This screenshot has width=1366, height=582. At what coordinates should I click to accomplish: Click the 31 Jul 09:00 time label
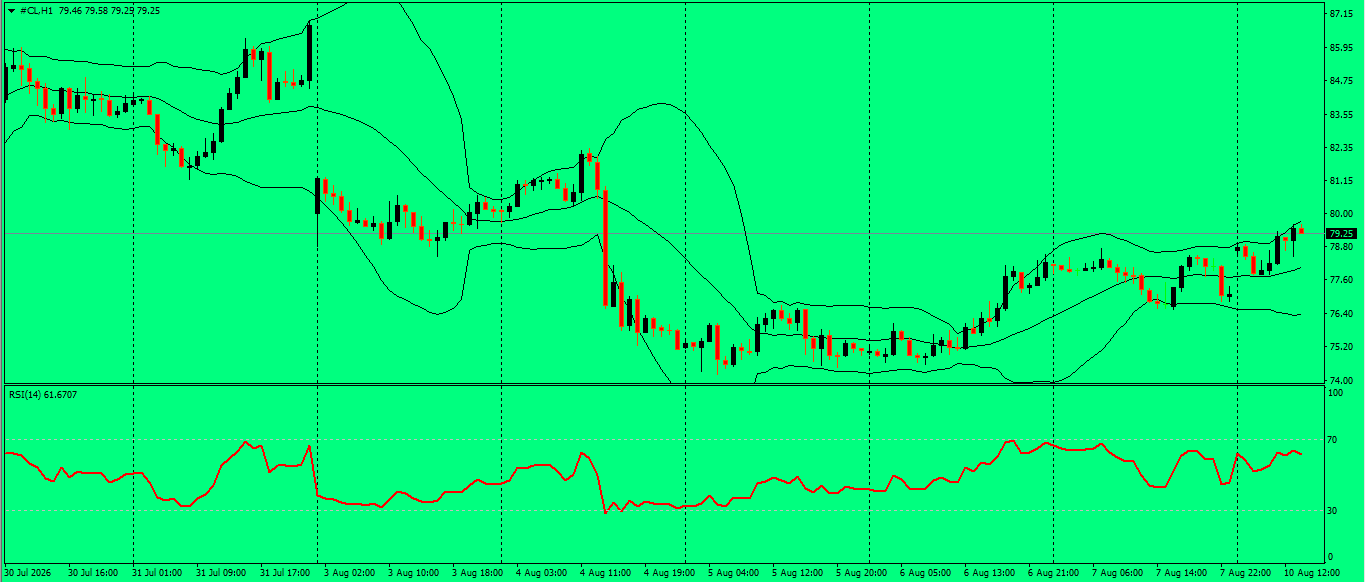[x=221, y=573]
